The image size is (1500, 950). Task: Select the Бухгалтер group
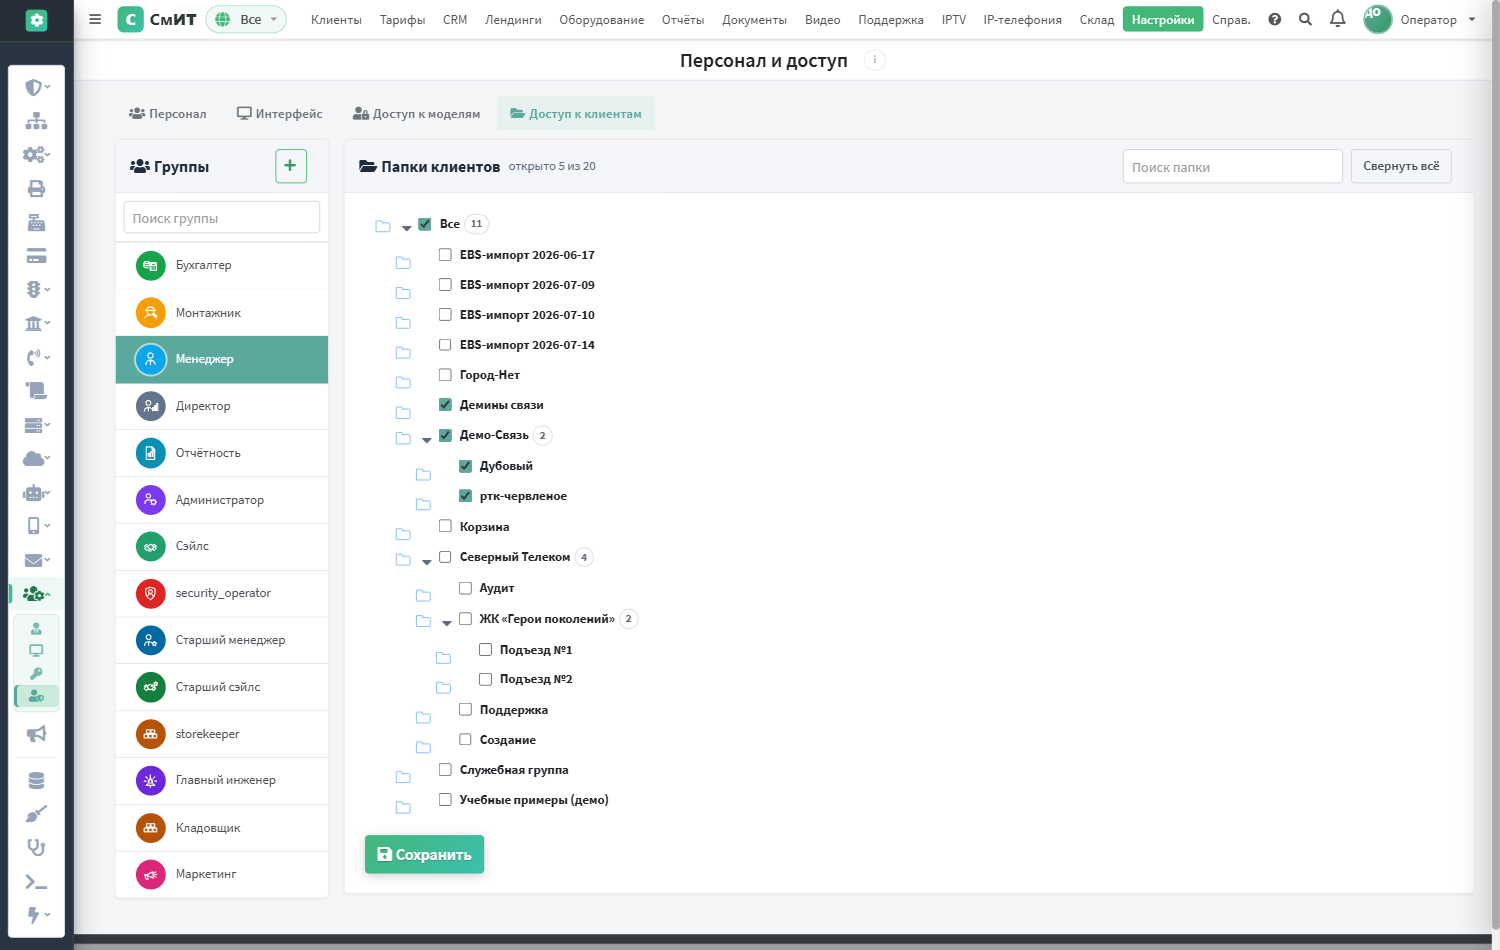click(222, 266)
